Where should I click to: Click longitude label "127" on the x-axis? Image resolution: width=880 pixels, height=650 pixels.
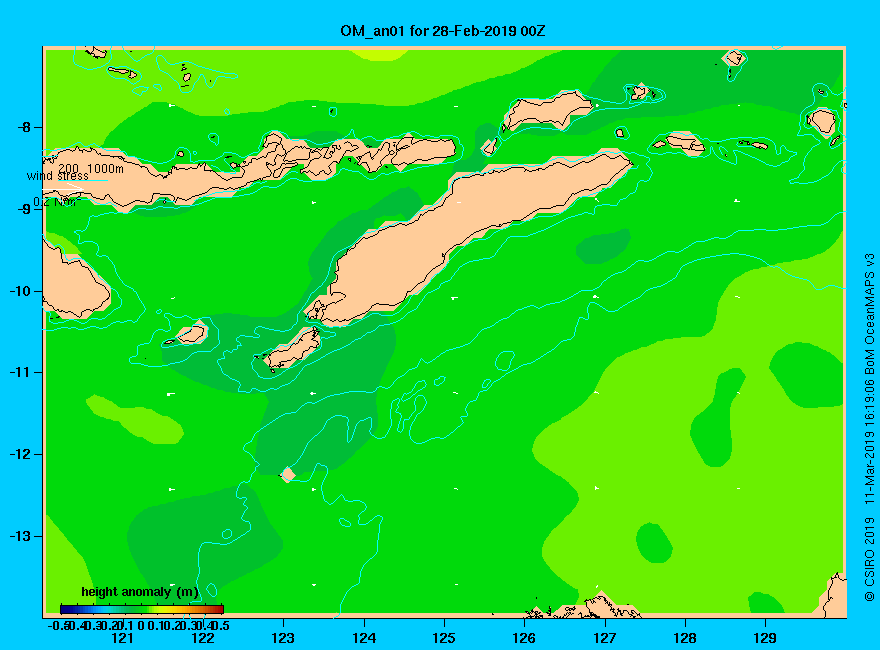pos(604,638)
